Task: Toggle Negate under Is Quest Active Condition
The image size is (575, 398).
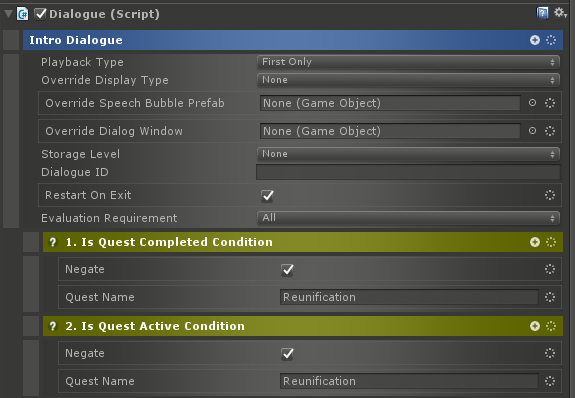Action: (287, 354)
